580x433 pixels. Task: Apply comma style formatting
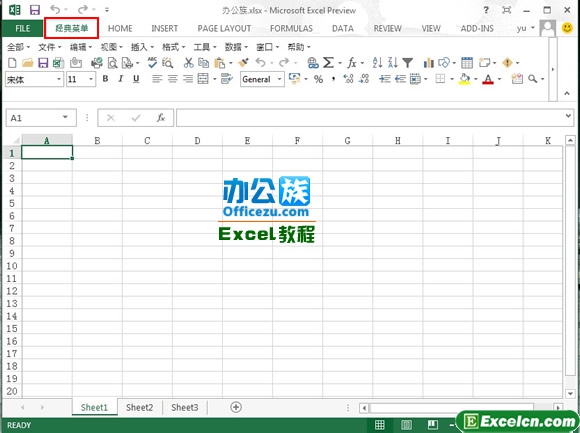tap(334, 79)
